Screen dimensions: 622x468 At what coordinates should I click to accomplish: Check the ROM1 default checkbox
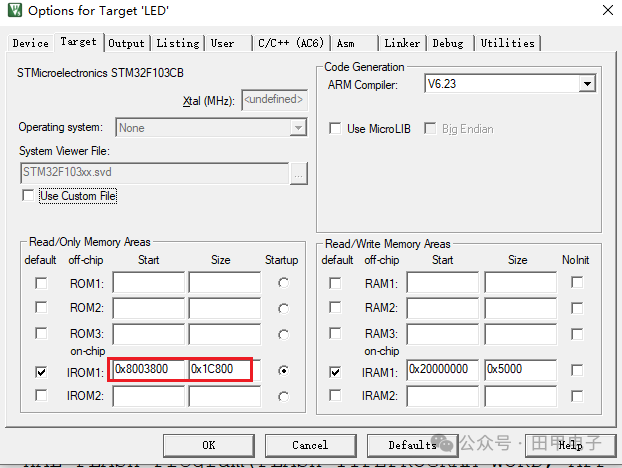[x=41, y=283]
